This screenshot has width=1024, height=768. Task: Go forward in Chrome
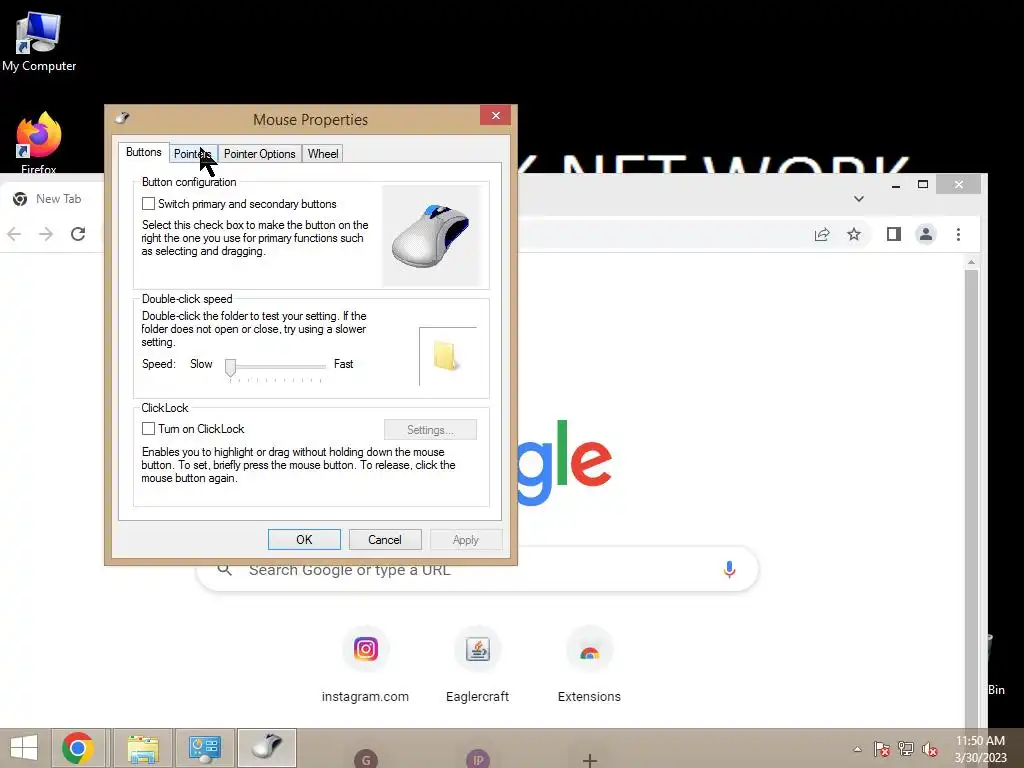click(x=46, y=234)
